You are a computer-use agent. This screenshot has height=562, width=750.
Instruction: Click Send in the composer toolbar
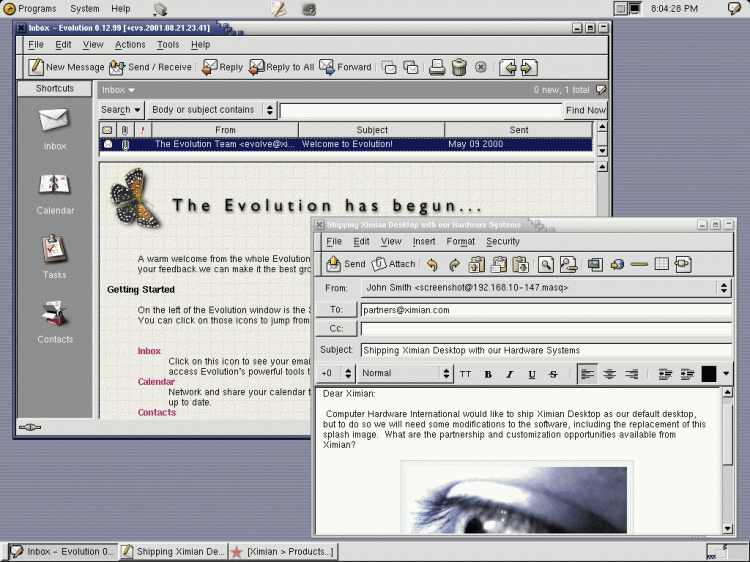coord(345,264)
